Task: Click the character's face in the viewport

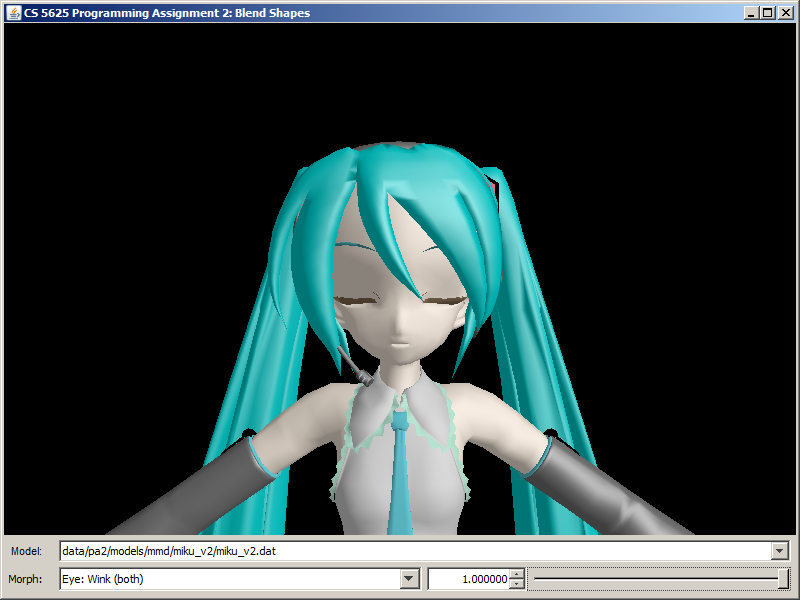Action: pos(400,310)
